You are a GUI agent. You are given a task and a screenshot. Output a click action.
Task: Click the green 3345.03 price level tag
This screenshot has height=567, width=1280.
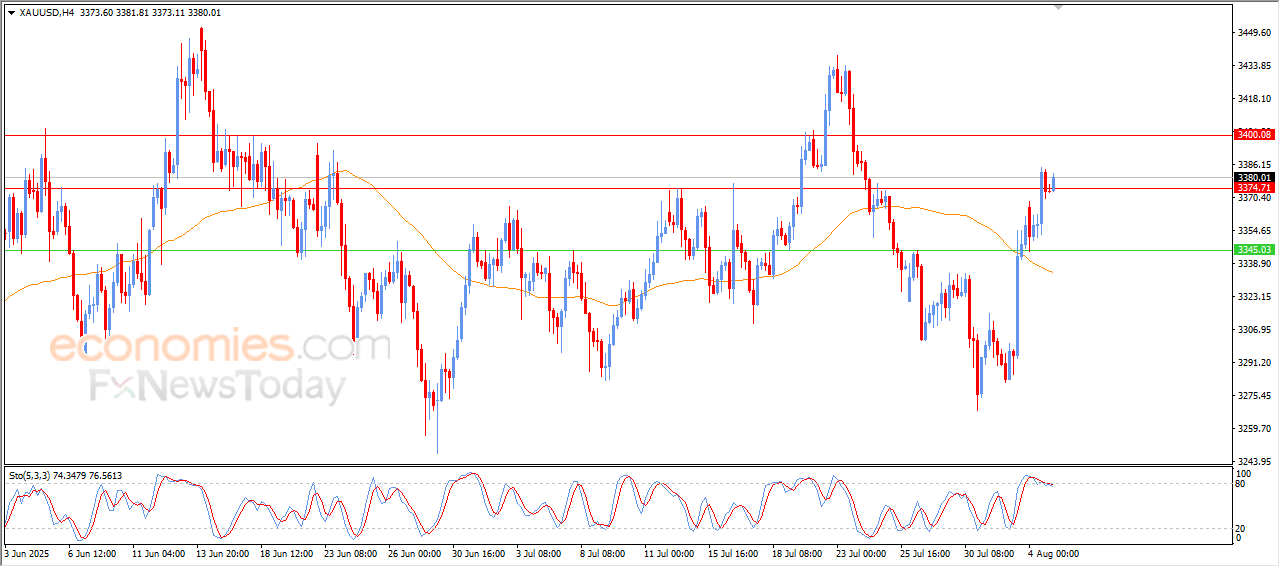[1253, 250]
